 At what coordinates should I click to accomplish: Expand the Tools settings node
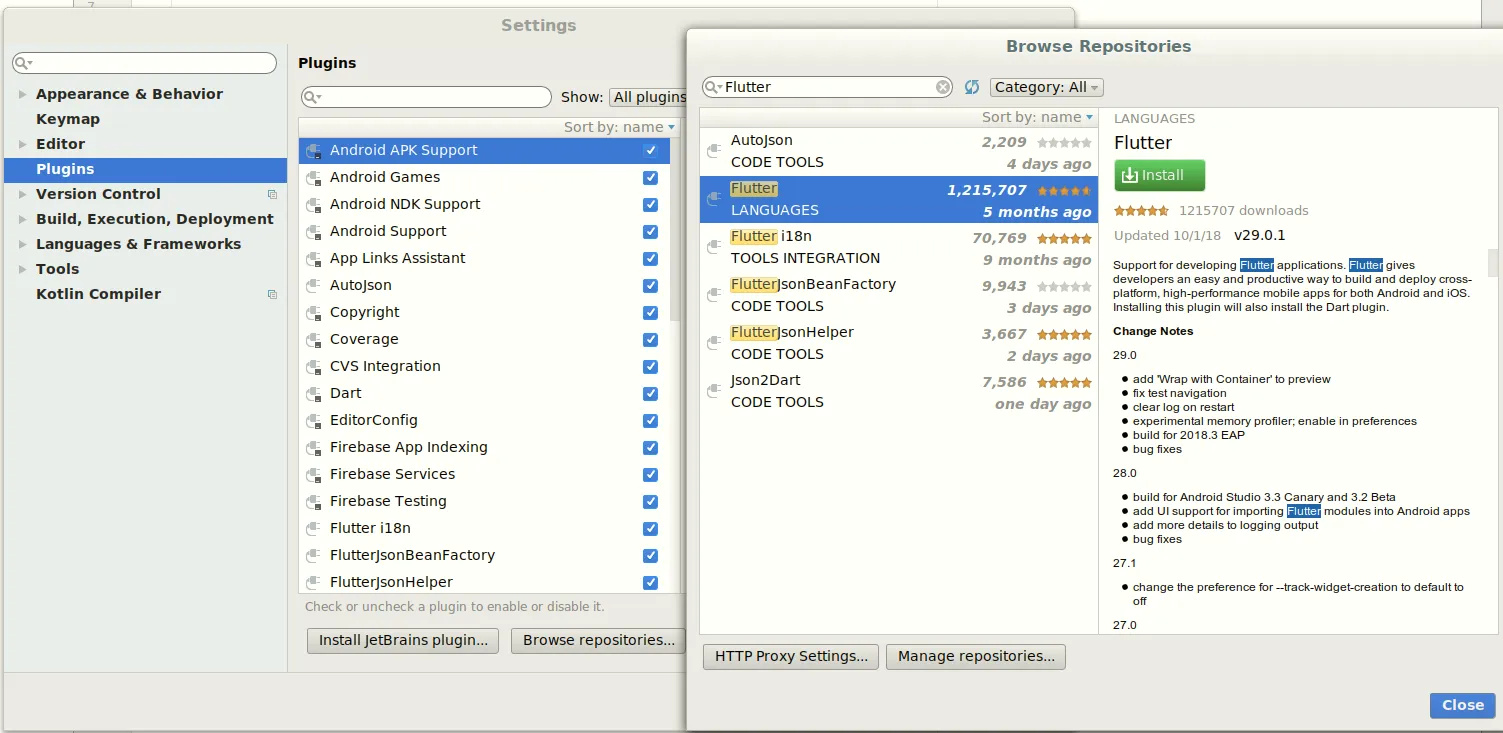pyautogui.click(x=22, y=269)
